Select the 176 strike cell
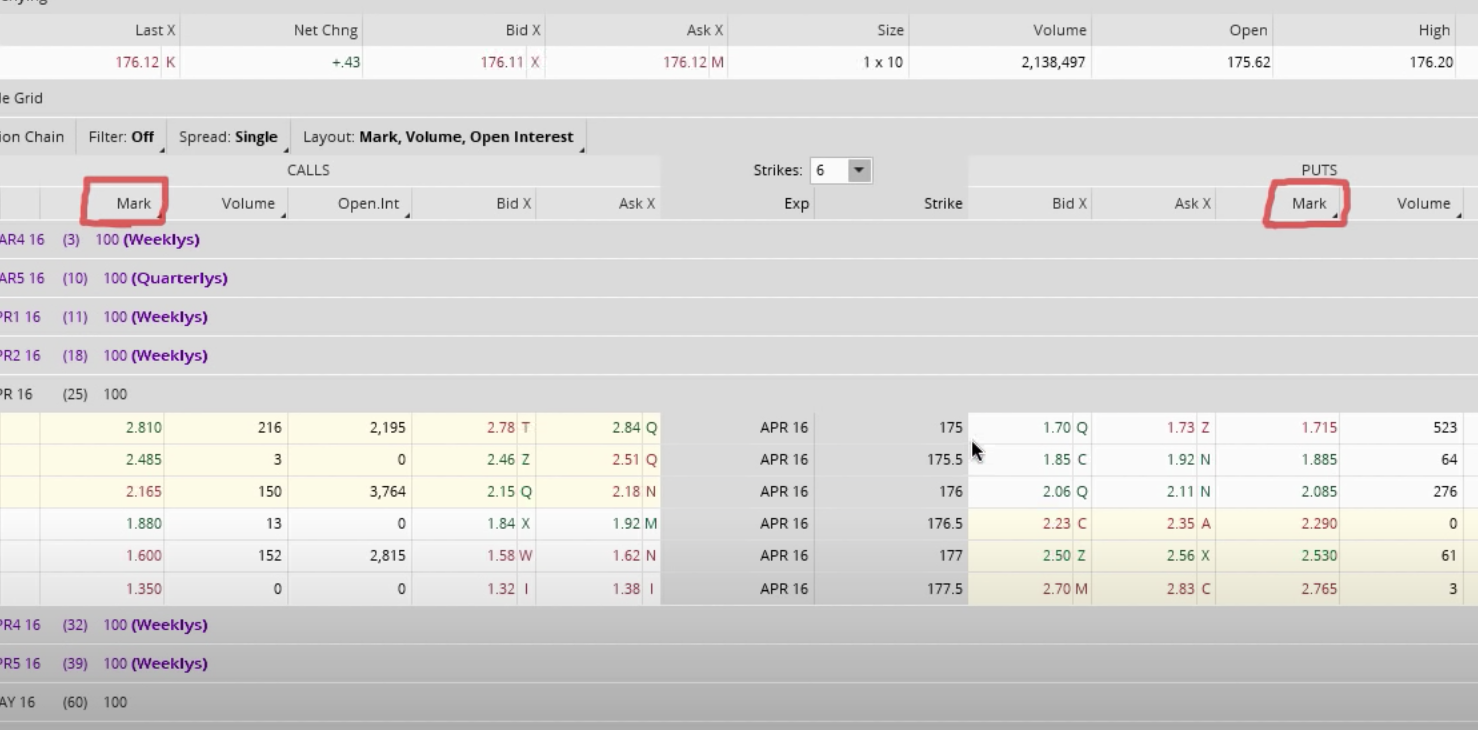This screenshot has height=730, width=1478. coord(891,492)
